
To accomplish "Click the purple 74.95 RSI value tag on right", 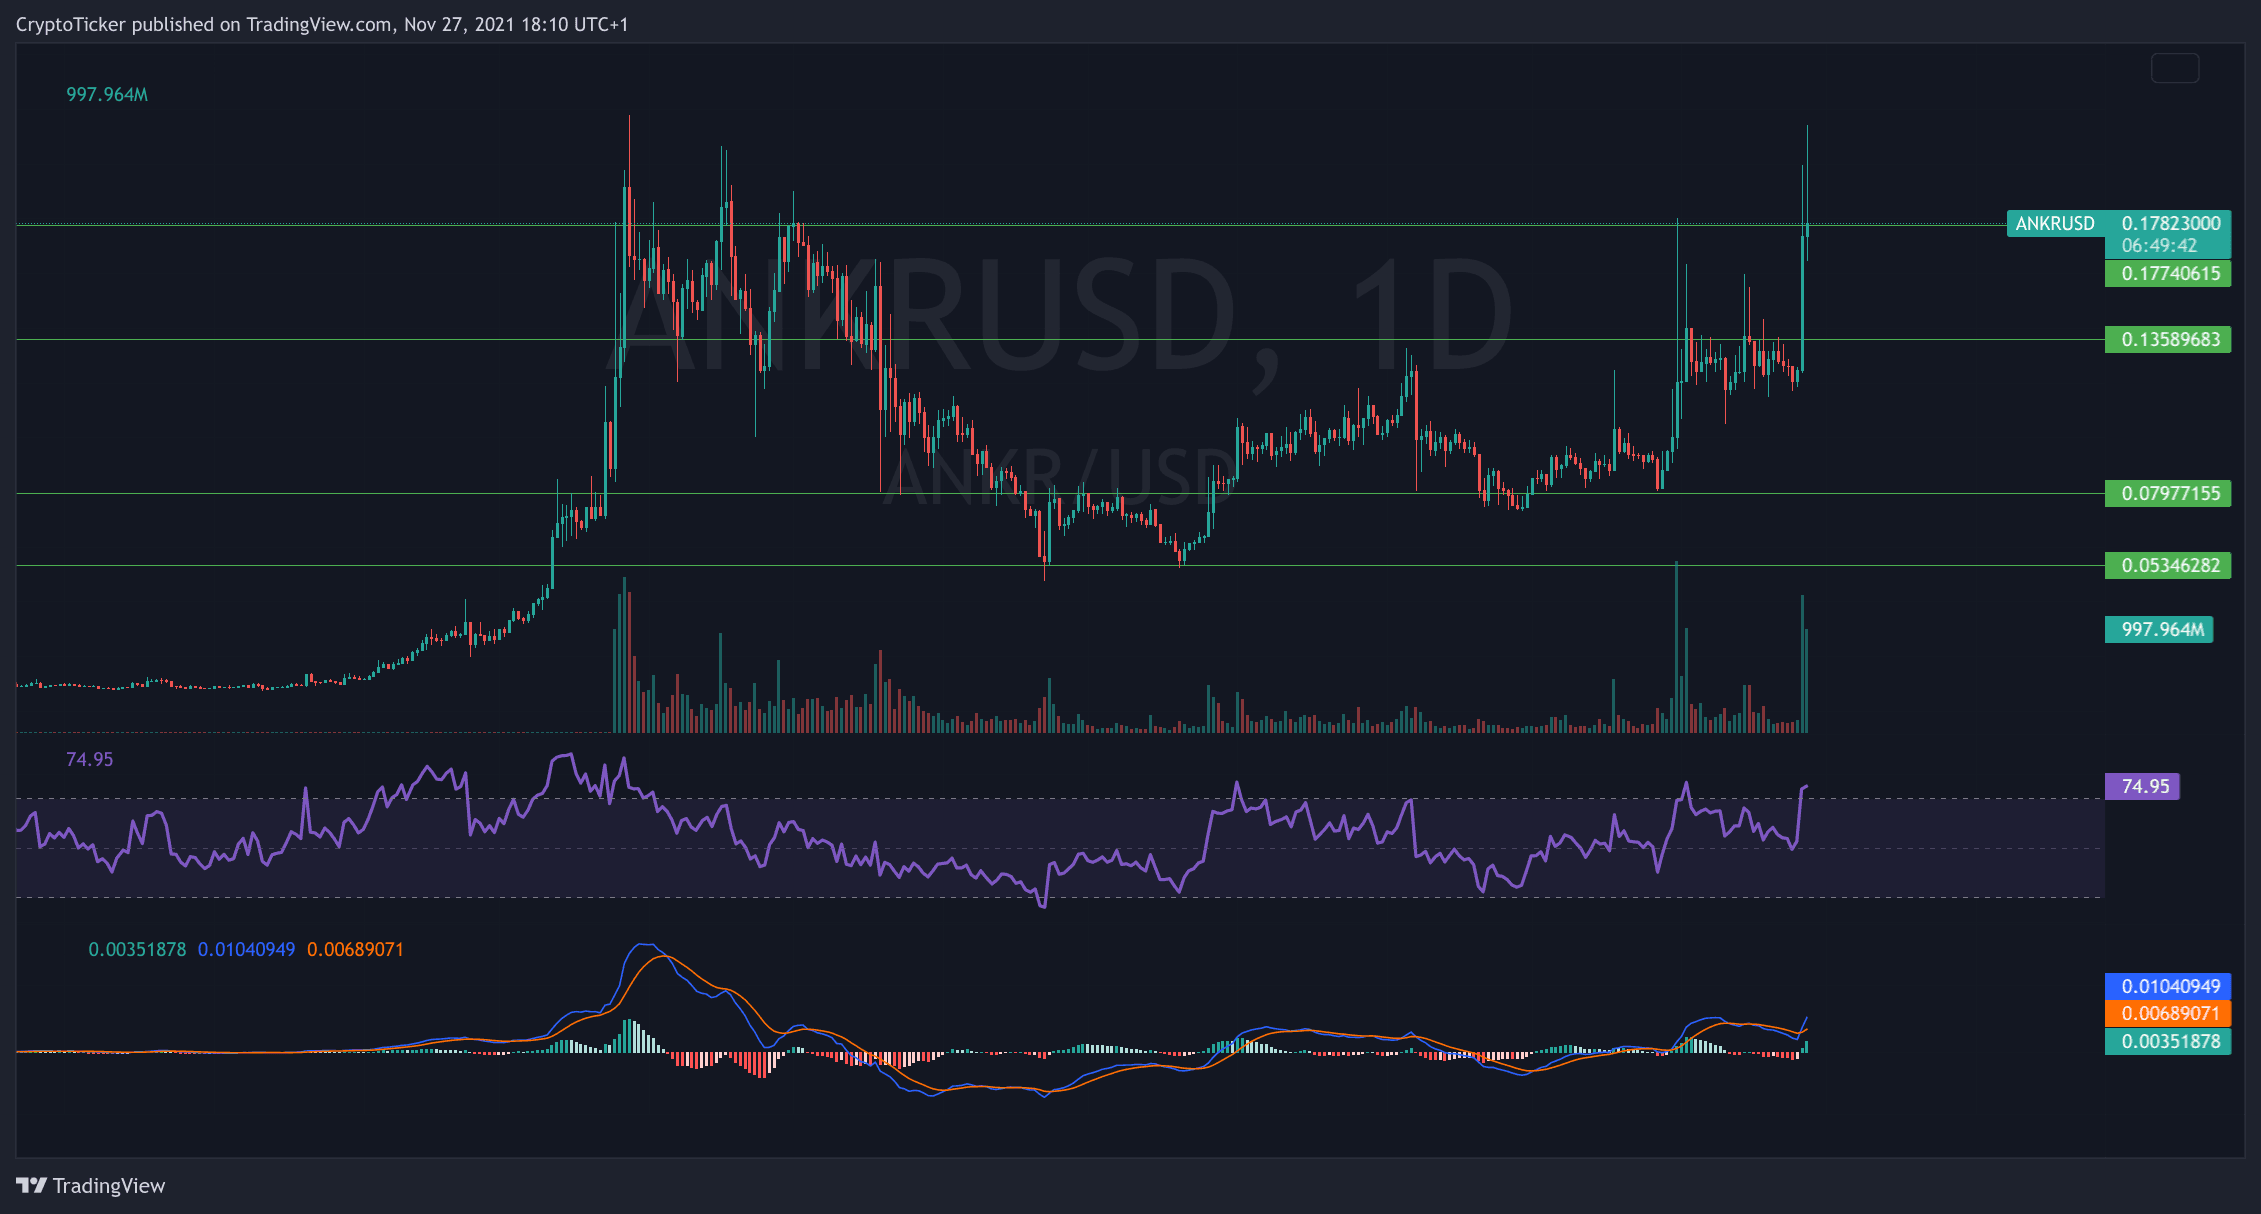I will (2144, 787).
